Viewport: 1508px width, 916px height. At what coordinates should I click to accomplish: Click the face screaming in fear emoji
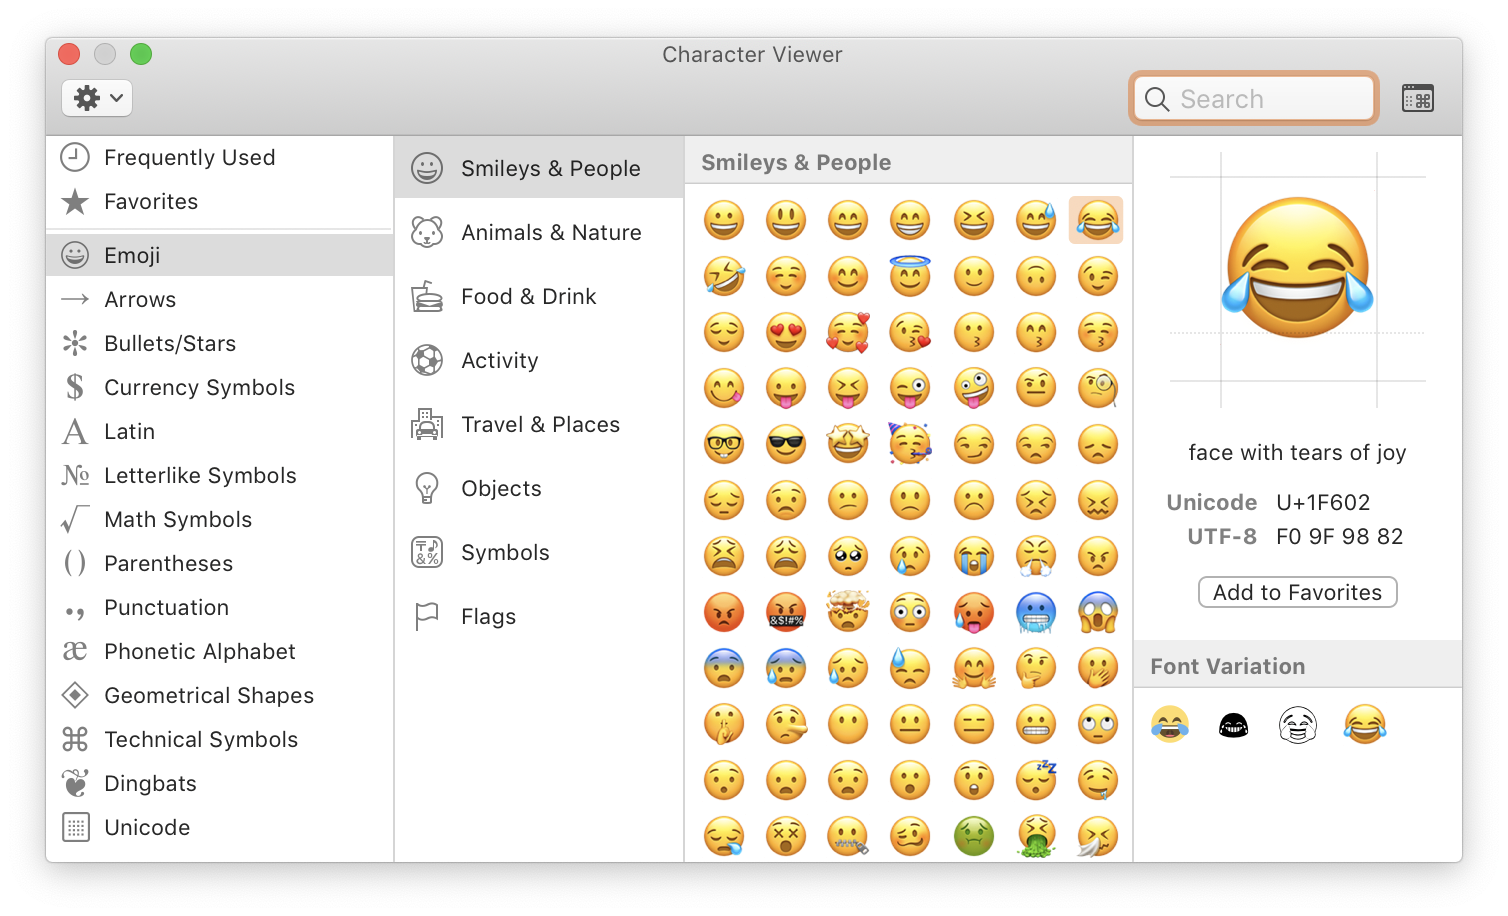pos(1098,613)
